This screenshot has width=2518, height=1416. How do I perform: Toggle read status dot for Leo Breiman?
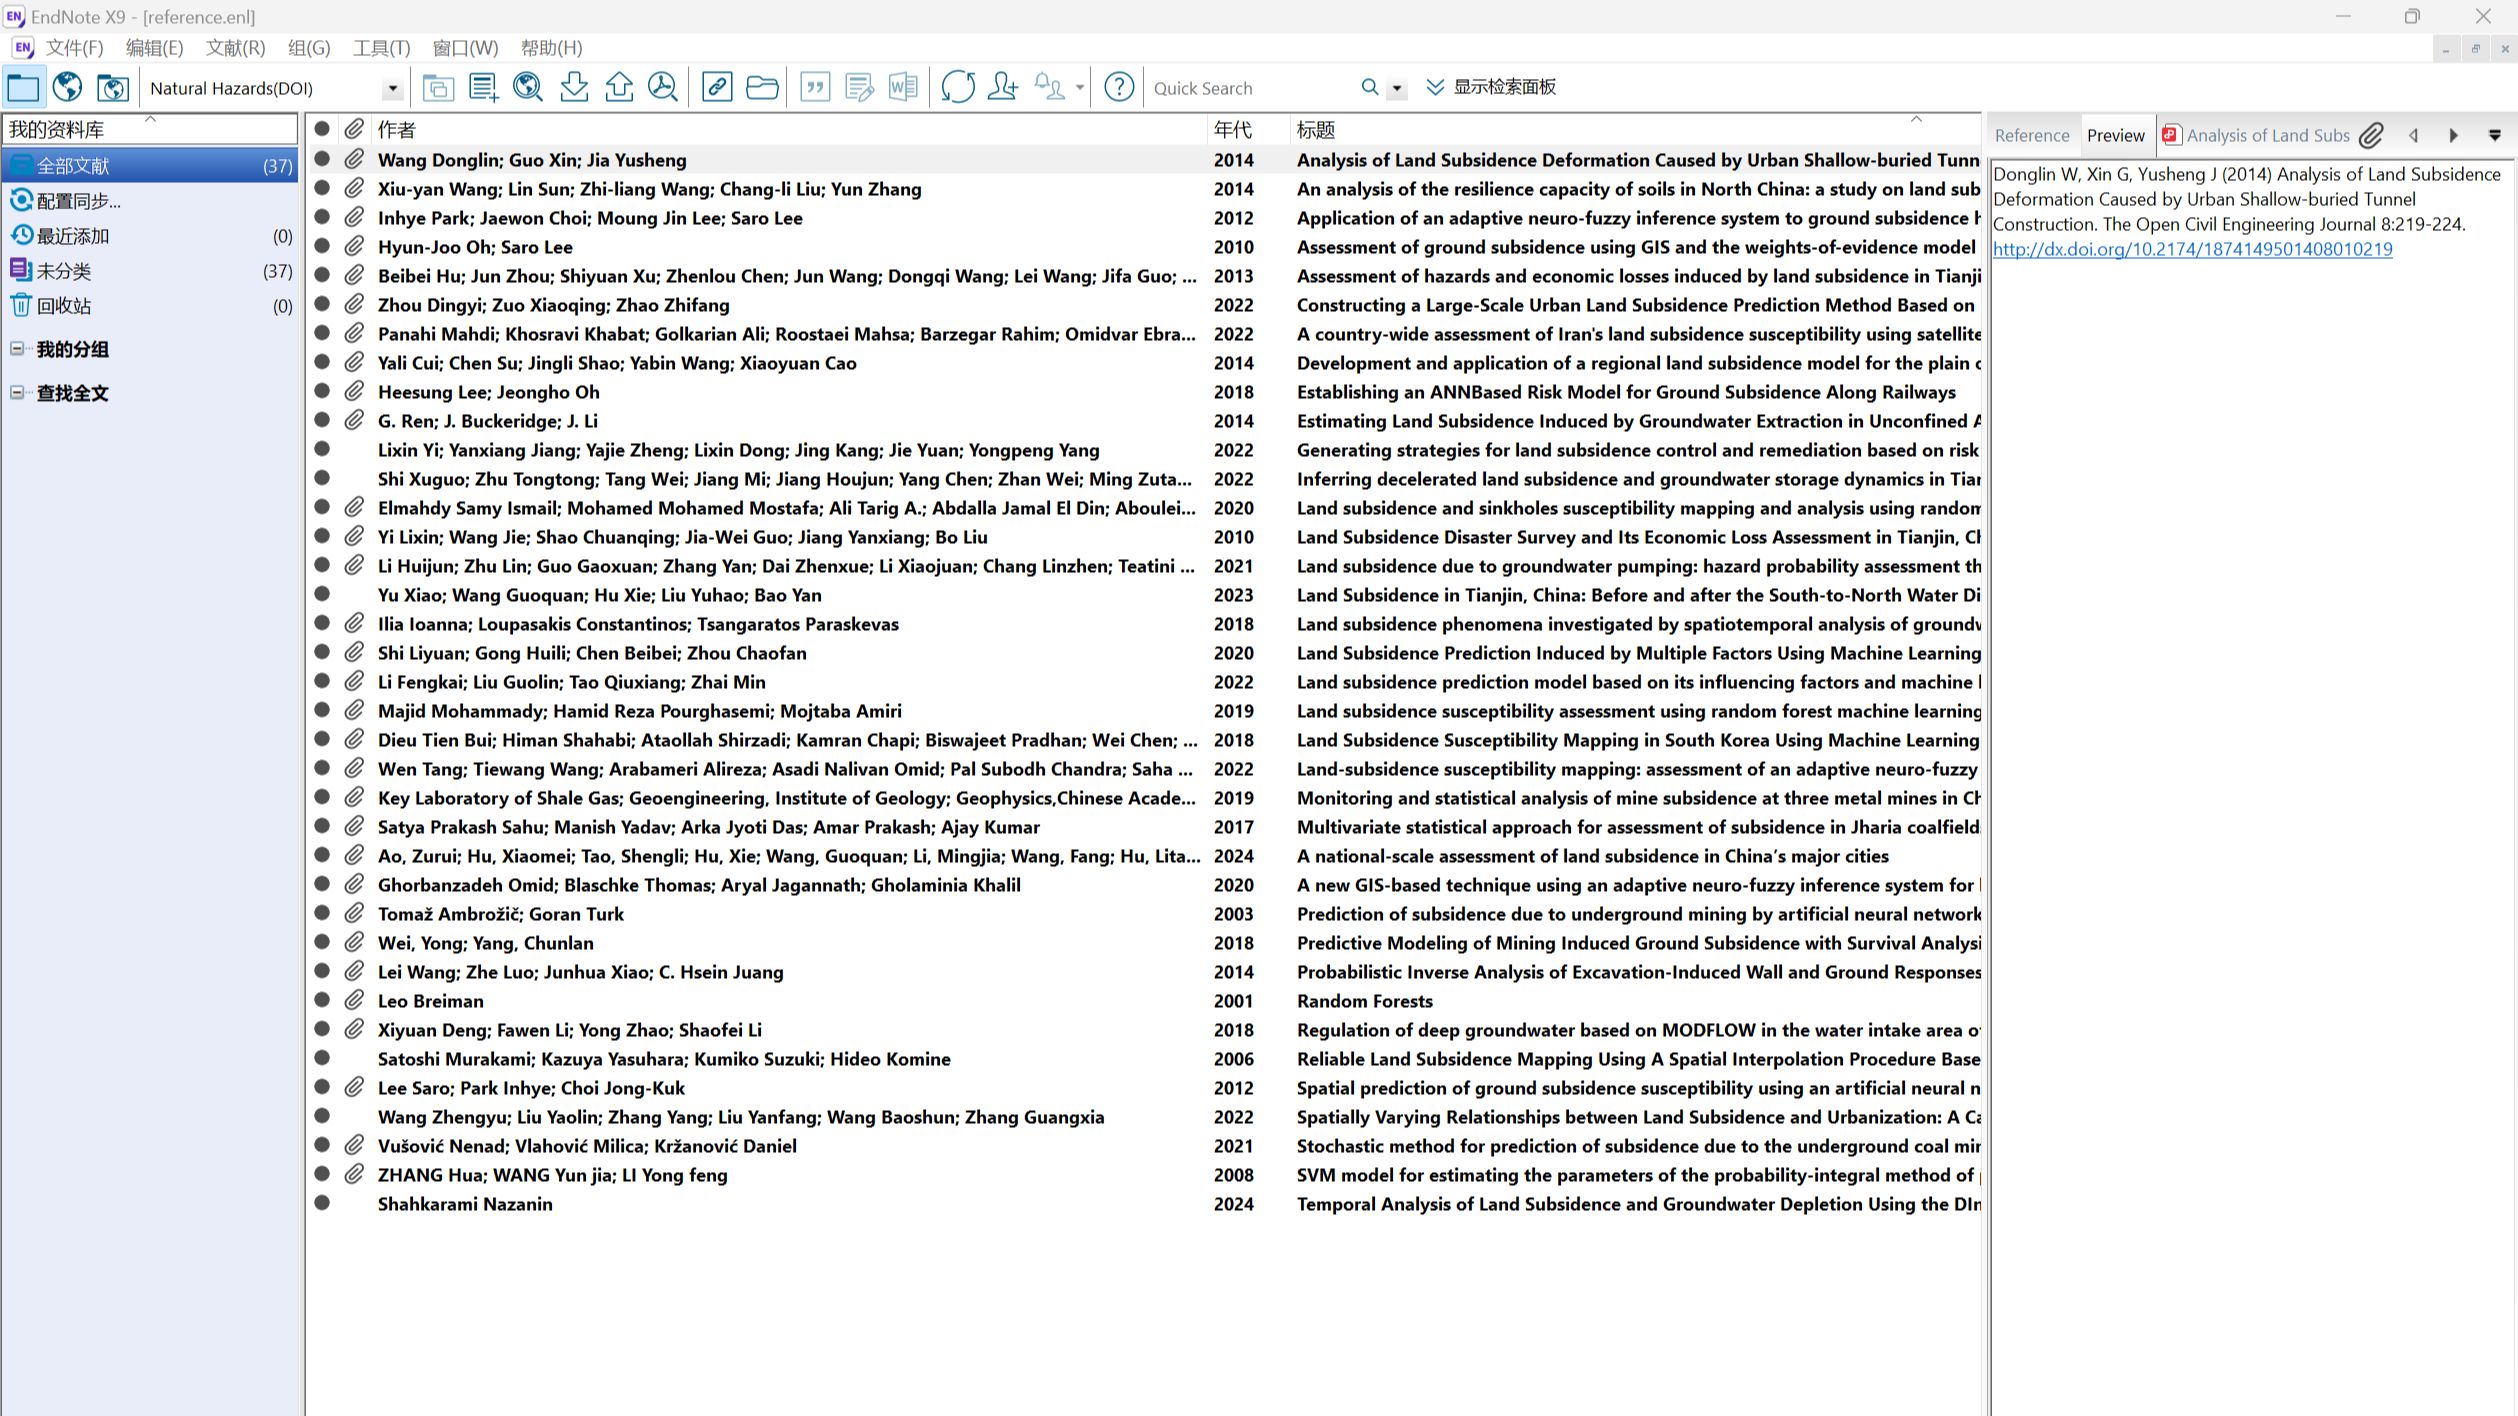(x=322, y=1000)
